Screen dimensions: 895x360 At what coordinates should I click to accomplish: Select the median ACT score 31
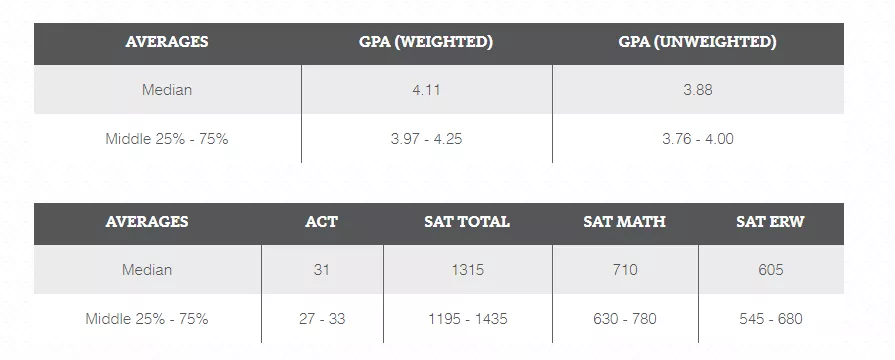point(321,270)
